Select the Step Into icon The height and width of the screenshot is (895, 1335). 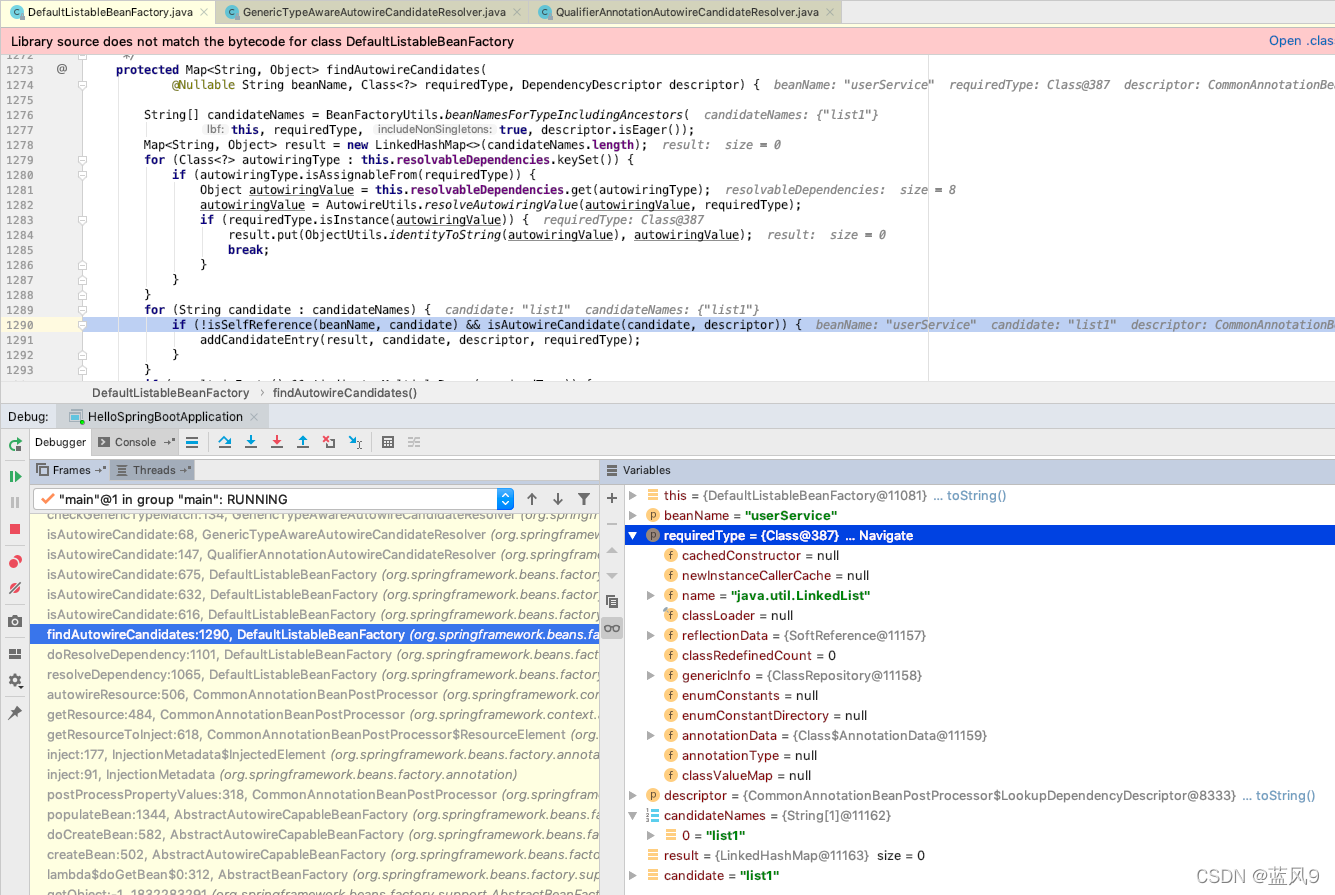[x=251, y=441]
